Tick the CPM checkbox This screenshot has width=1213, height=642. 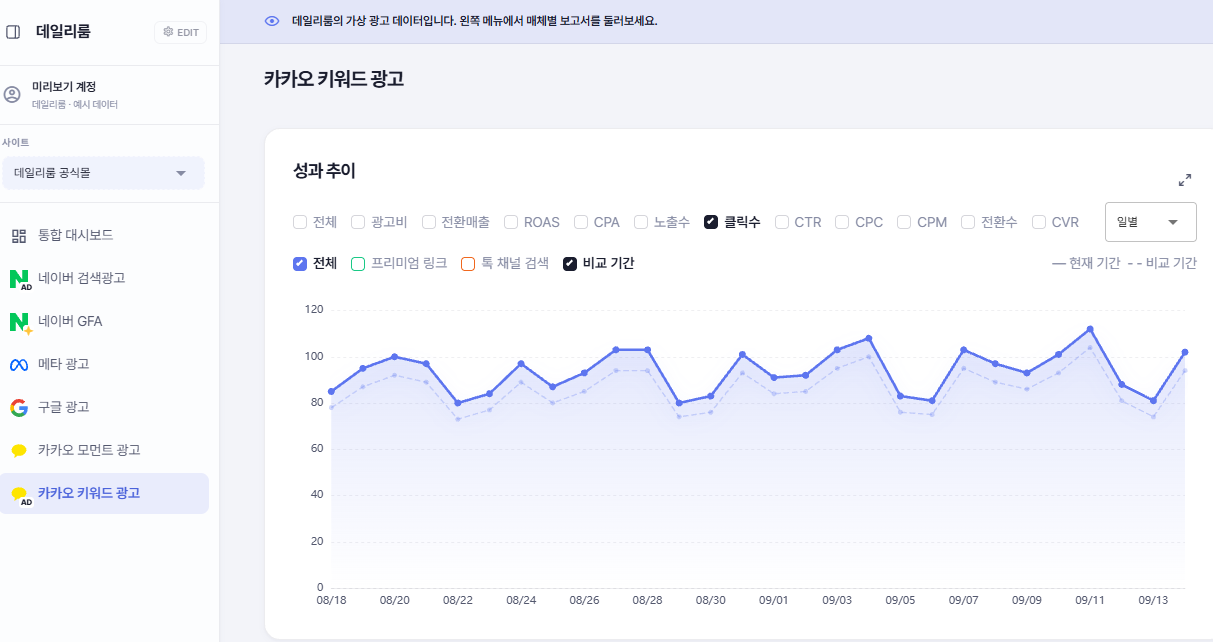point(904,222)
